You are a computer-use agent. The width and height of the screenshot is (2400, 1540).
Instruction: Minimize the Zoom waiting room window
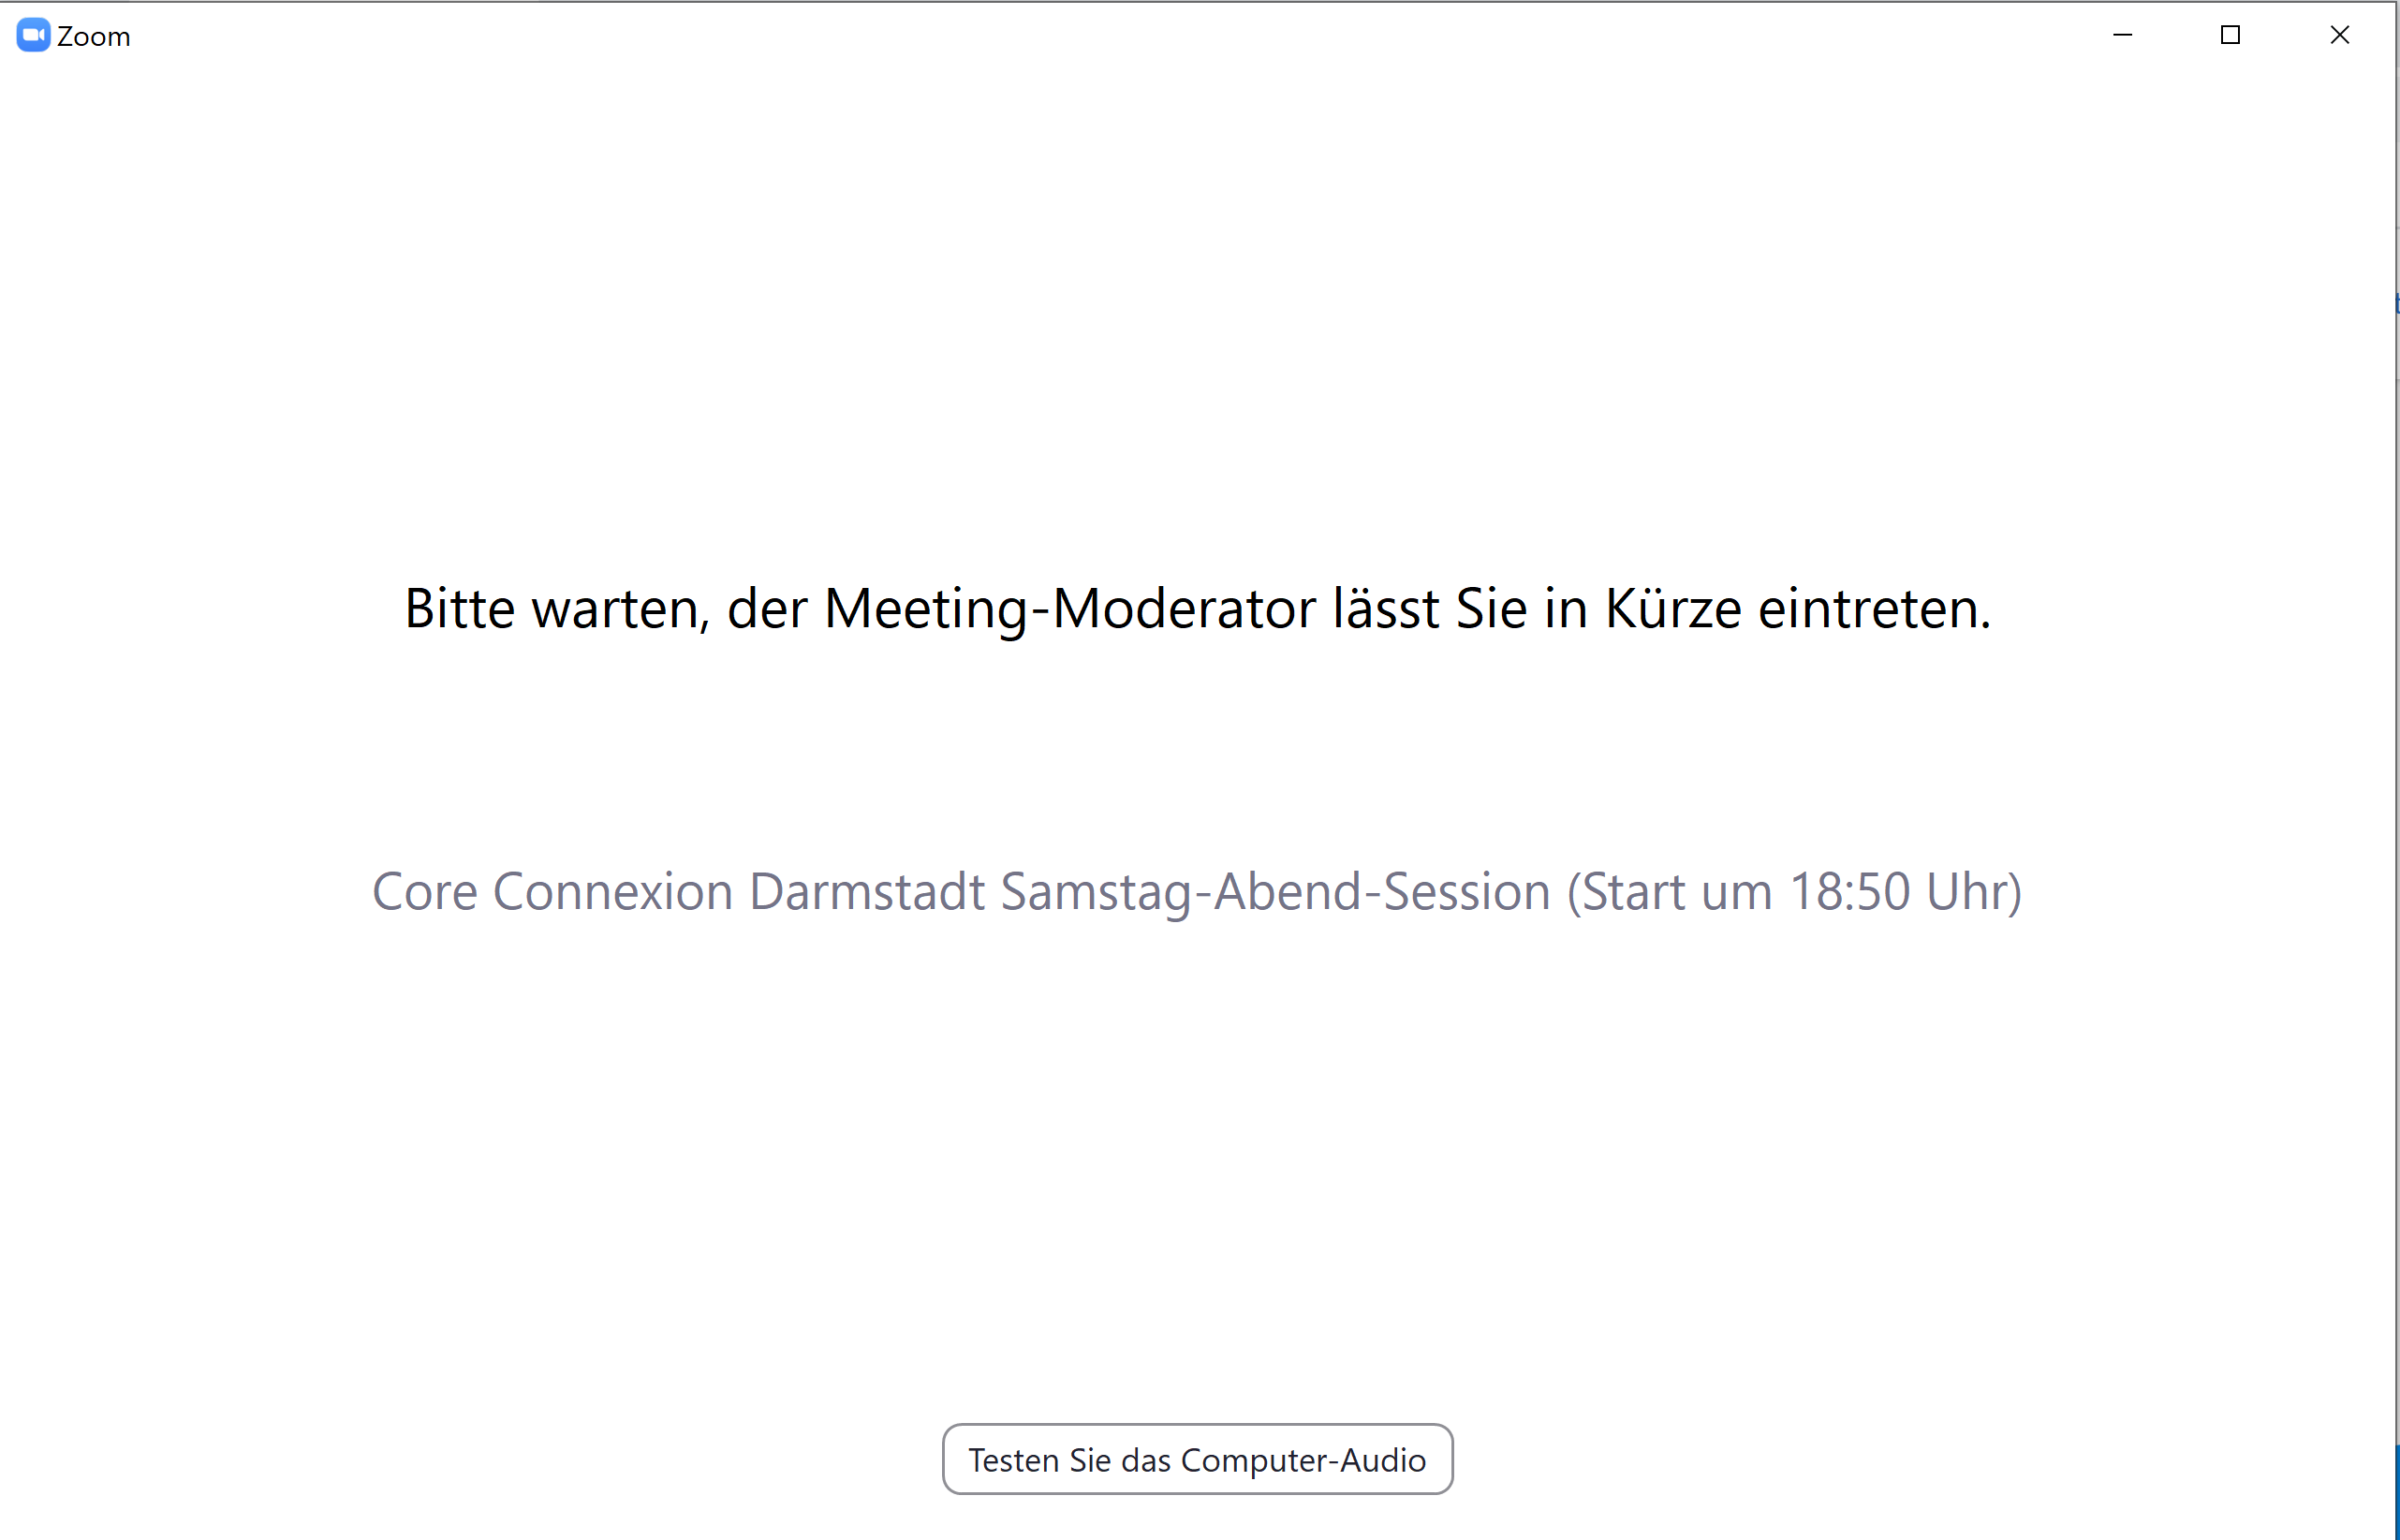[2122, 35]
